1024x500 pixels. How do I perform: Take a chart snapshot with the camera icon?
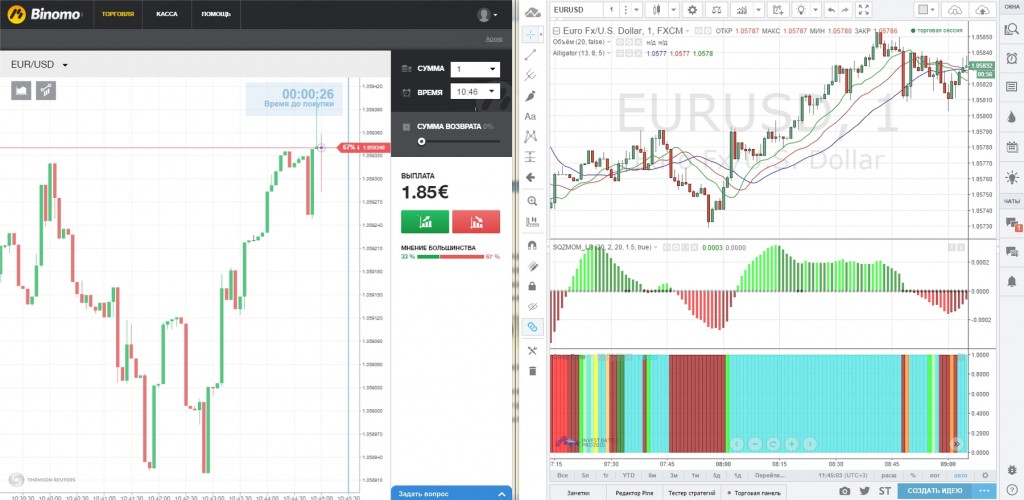[x=844, y=491]
